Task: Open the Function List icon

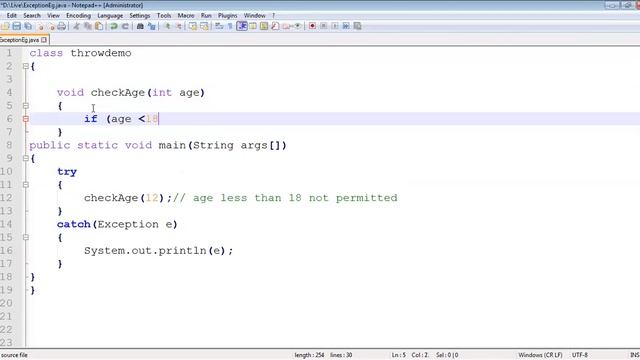Action: (275, 26)
